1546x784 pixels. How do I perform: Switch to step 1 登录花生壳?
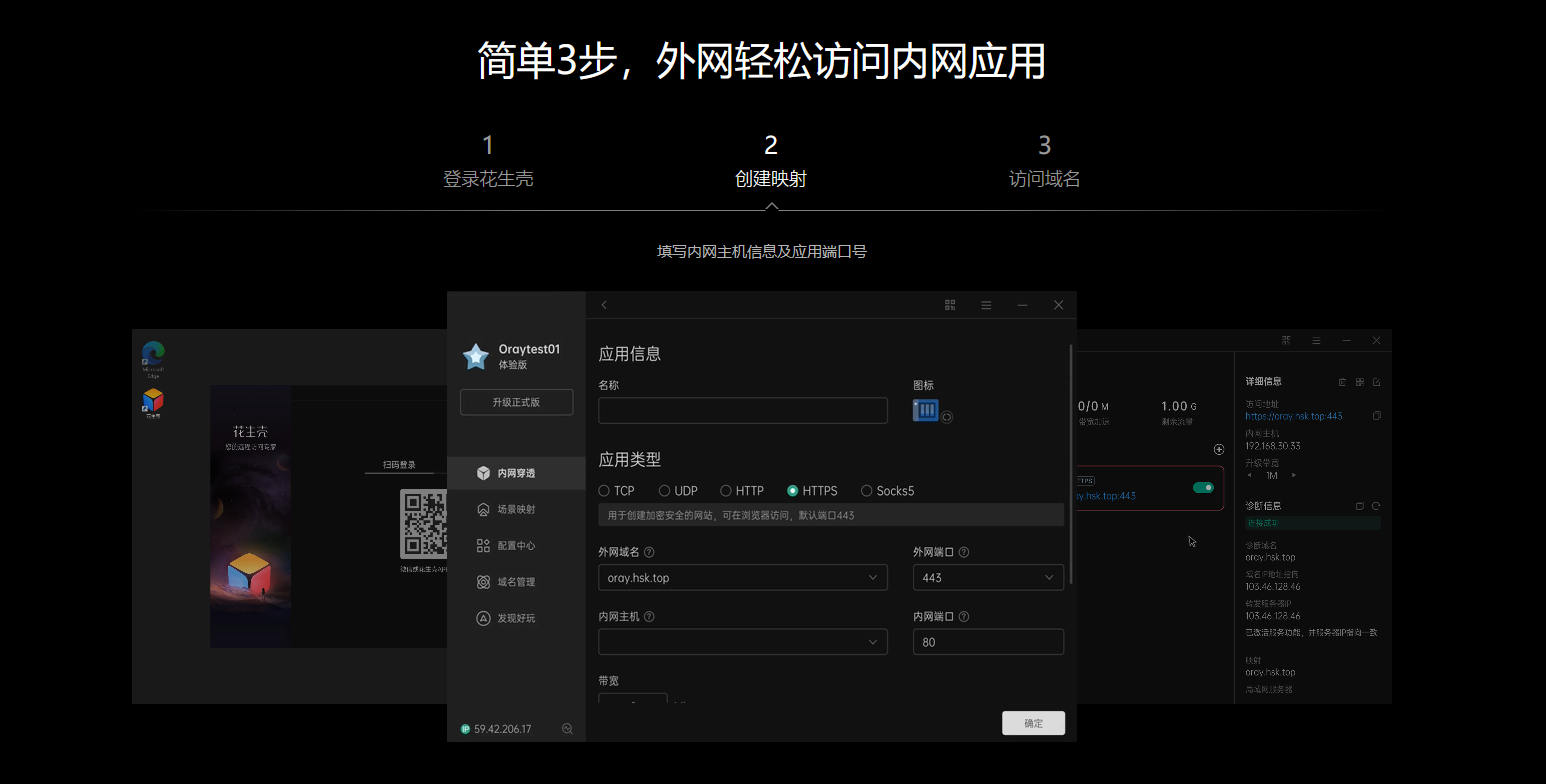click(x=488, y=162)
